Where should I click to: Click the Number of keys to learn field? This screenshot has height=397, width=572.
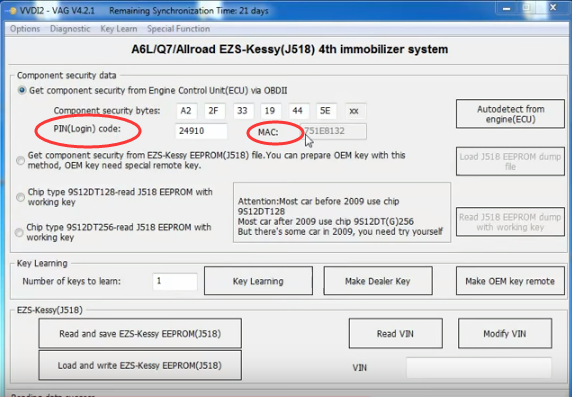pos(175,281)
